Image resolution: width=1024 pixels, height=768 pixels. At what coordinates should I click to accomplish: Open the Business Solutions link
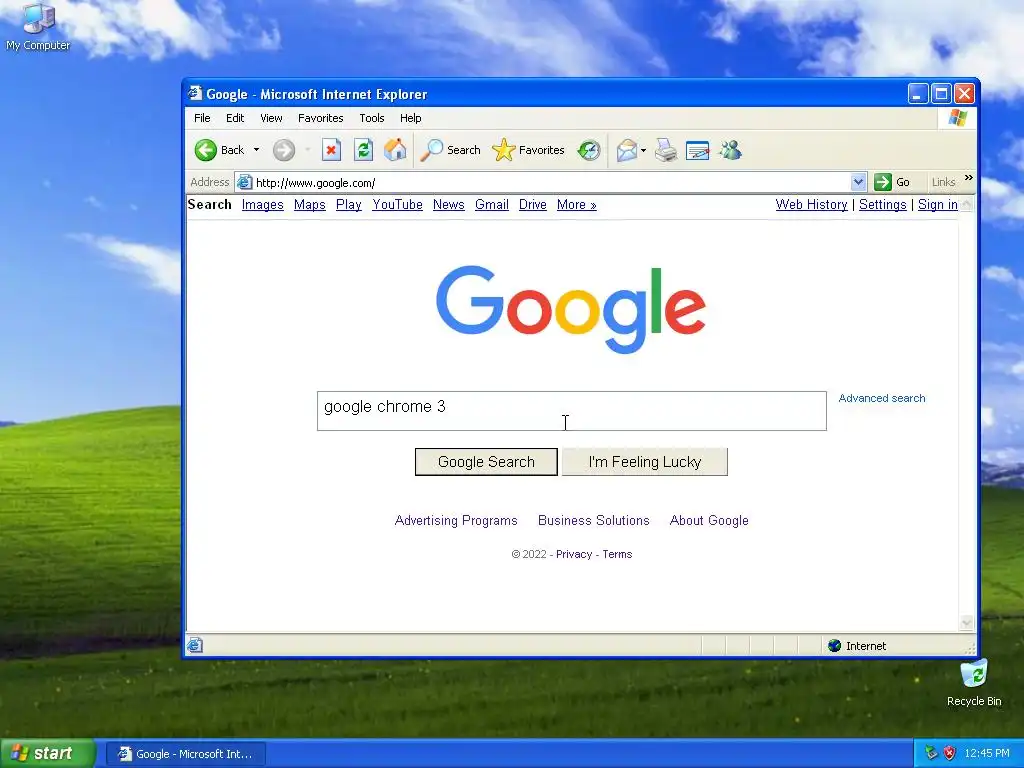594,520
